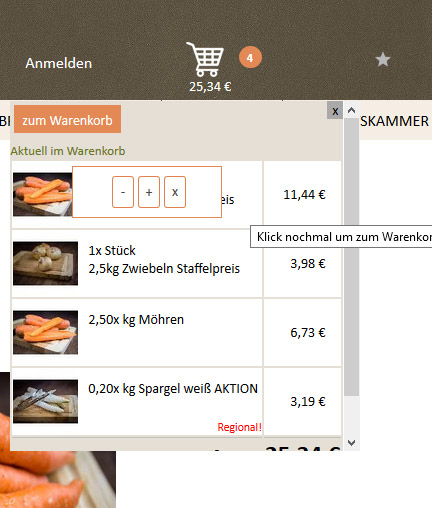The image size is (432, 508).
Task: Open the shopping cart icon
Action: pos(205,59)
